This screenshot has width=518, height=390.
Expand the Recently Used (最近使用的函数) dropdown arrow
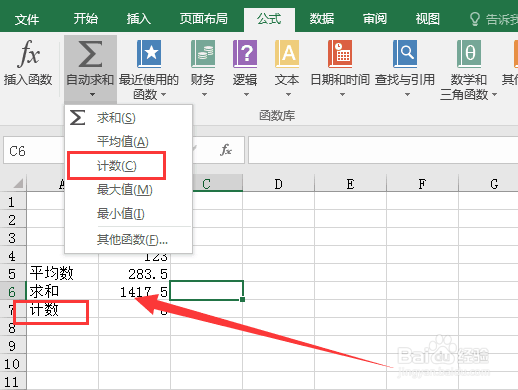163,95
